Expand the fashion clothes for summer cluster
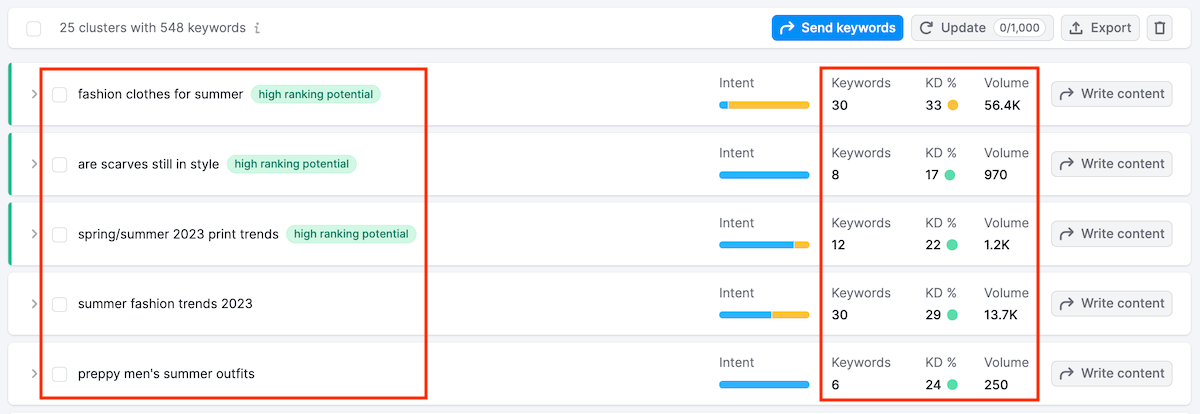Viewport: 1200px width, 414px height. [34, 94]
